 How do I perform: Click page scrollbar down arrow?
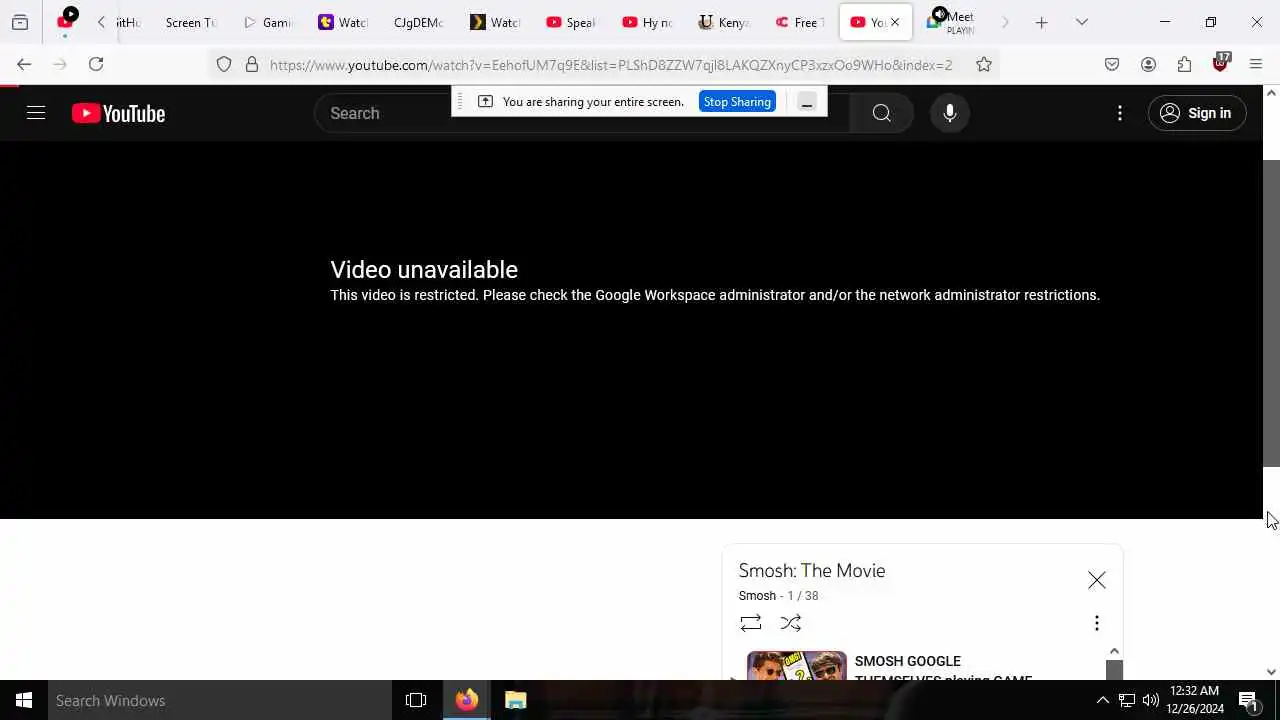(x=1271, y=672)
